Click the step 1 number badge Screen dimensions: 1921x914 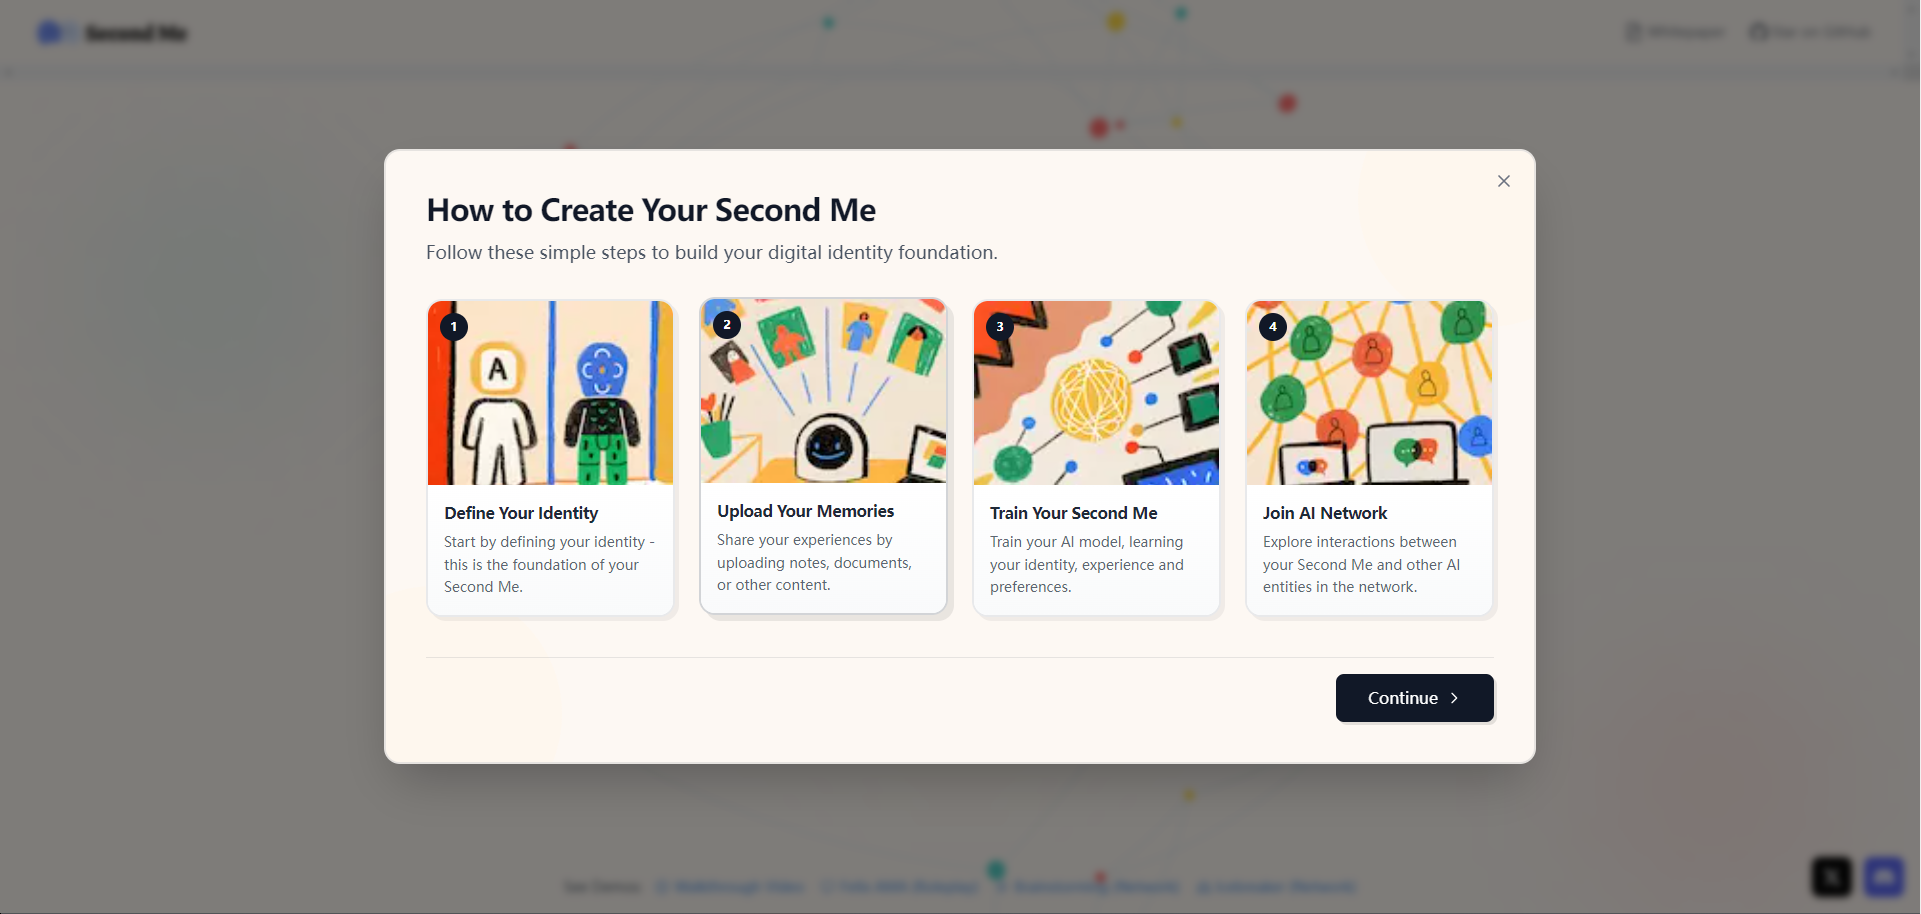pos(454,327)
